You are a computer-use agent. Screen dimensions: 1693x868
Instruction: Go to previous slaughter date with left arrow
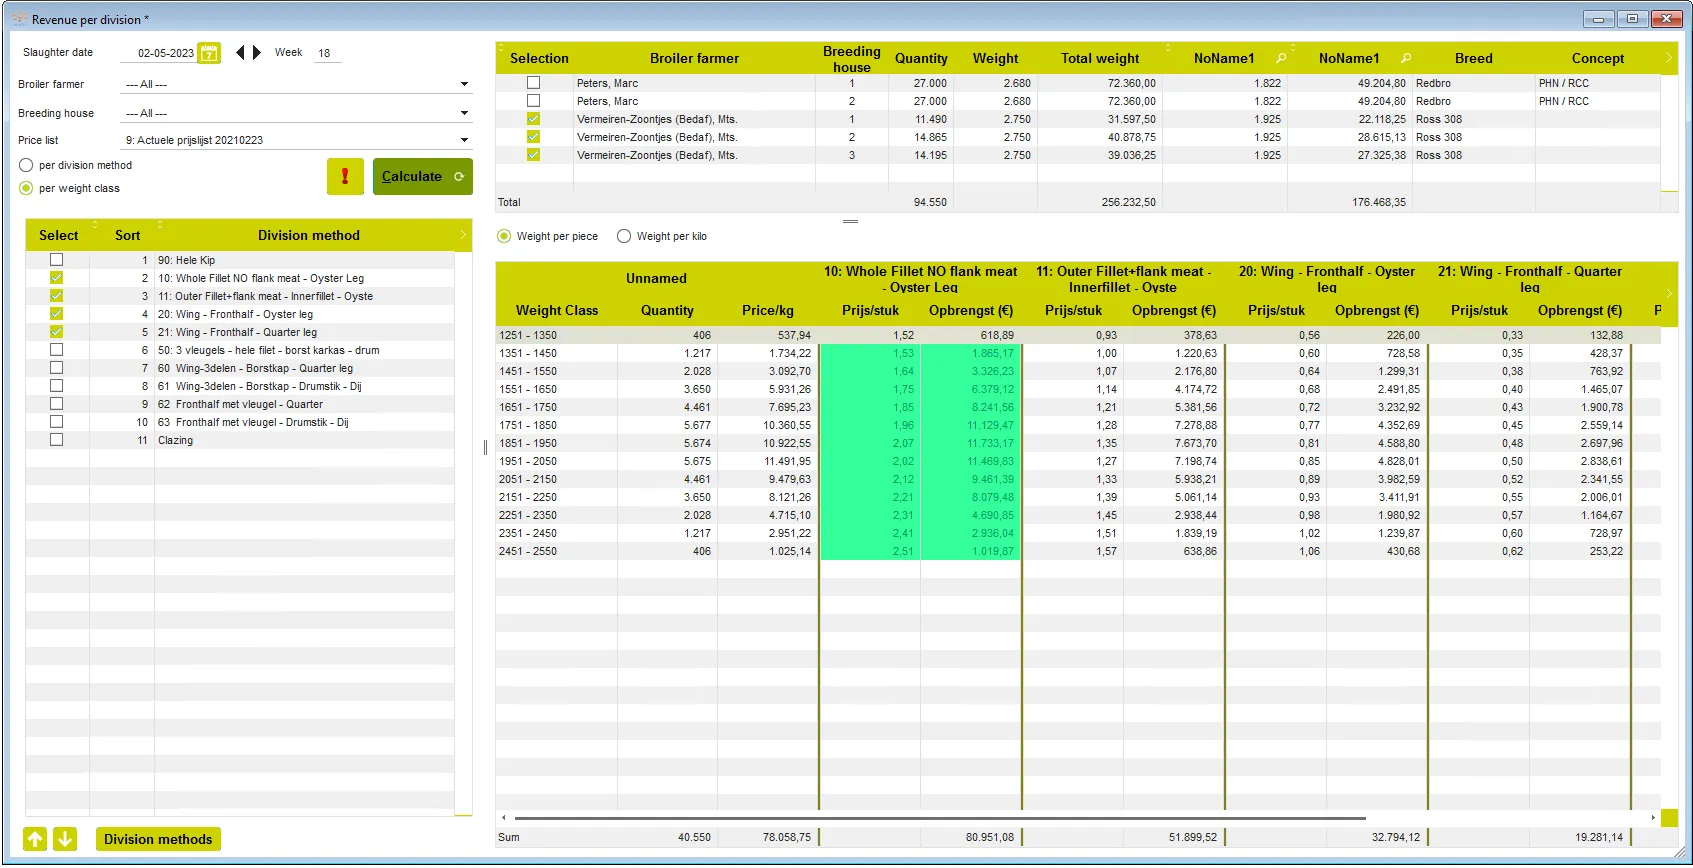pos(240,53)
